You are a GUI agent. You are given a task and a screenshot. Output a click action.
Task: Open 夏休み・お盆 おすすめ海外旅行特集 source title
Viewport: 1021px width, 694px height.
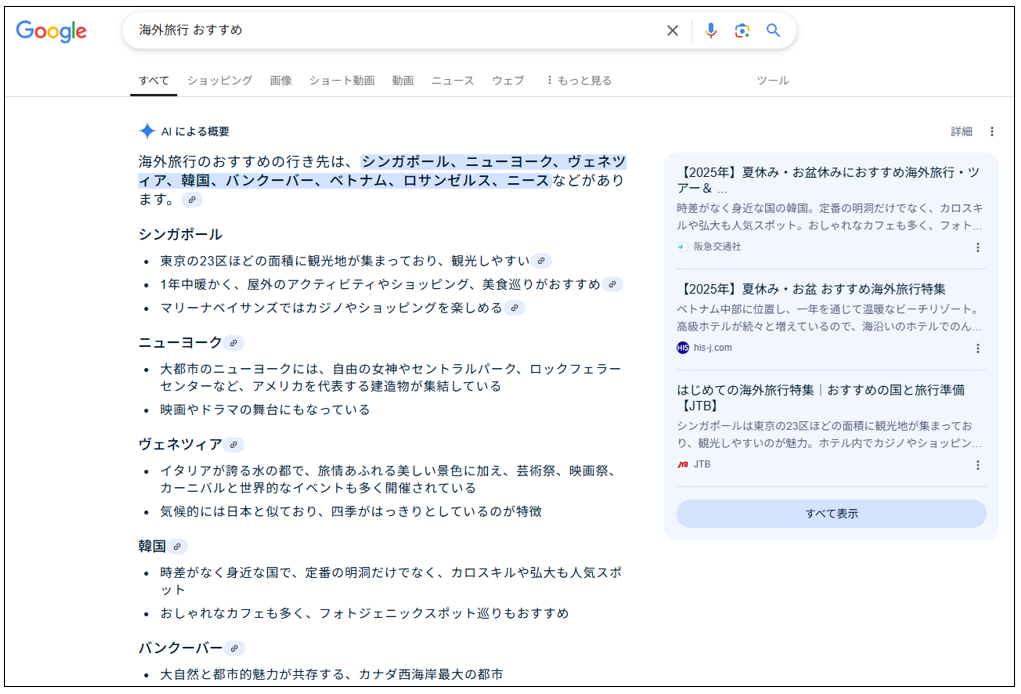(811, 289)
